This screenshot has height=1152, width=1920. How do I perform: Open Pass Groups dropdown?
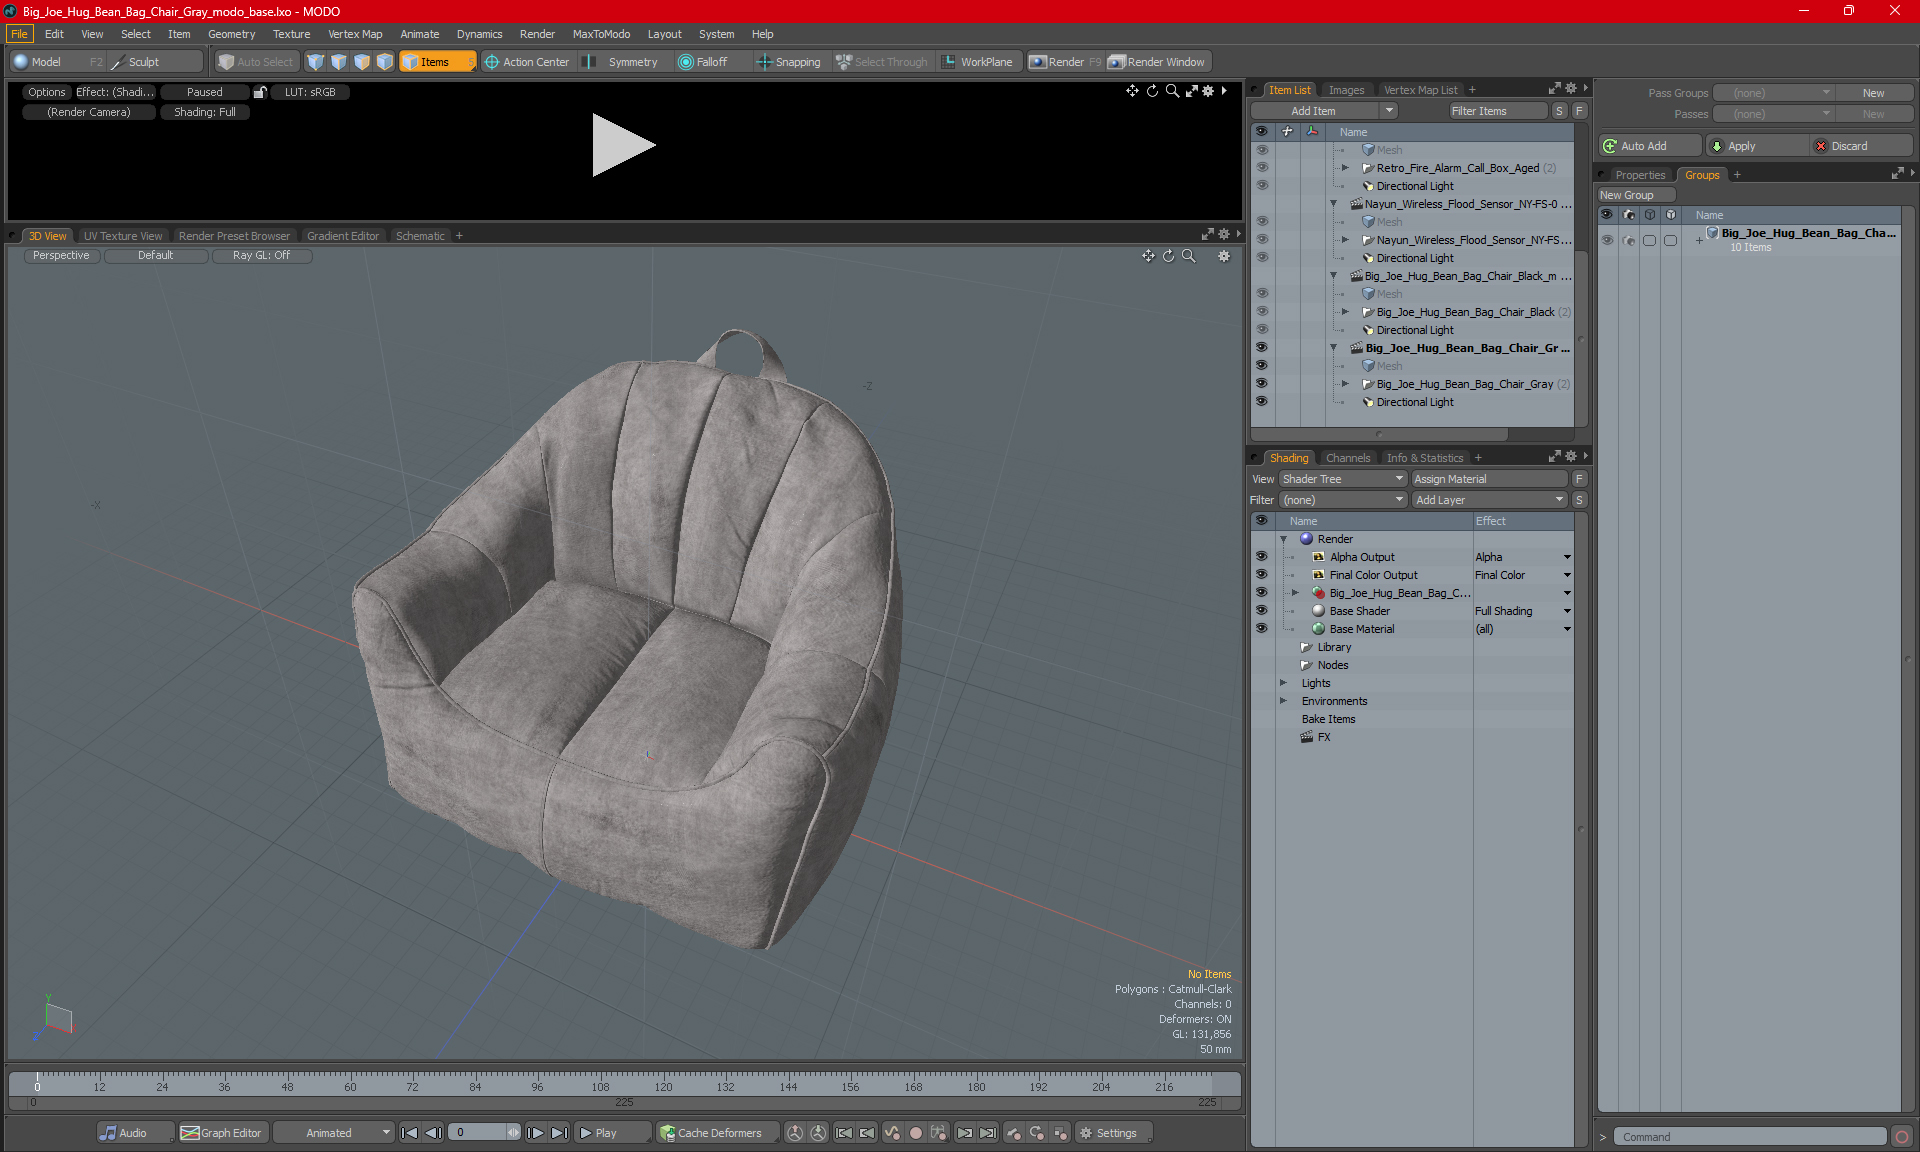click(1773, 93)
